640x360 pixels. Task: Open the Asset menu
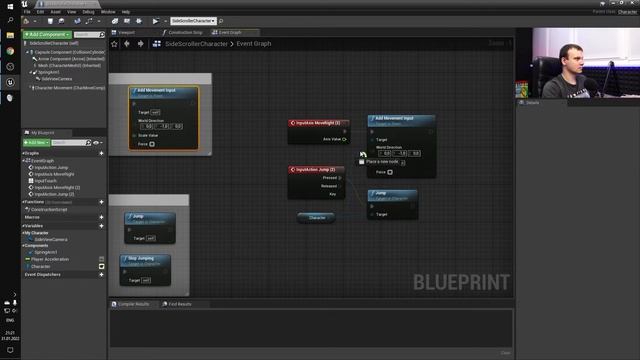56,12
